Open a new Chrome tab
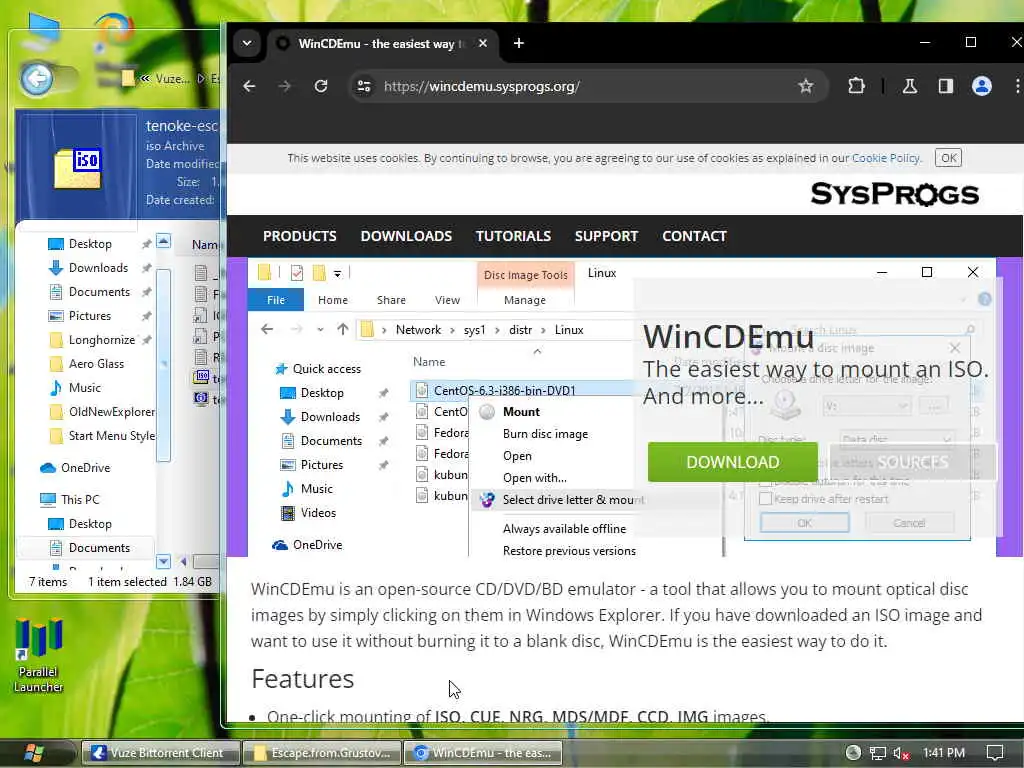The height and width of the screenshot is (768, 1024). [x=519, y=43]
